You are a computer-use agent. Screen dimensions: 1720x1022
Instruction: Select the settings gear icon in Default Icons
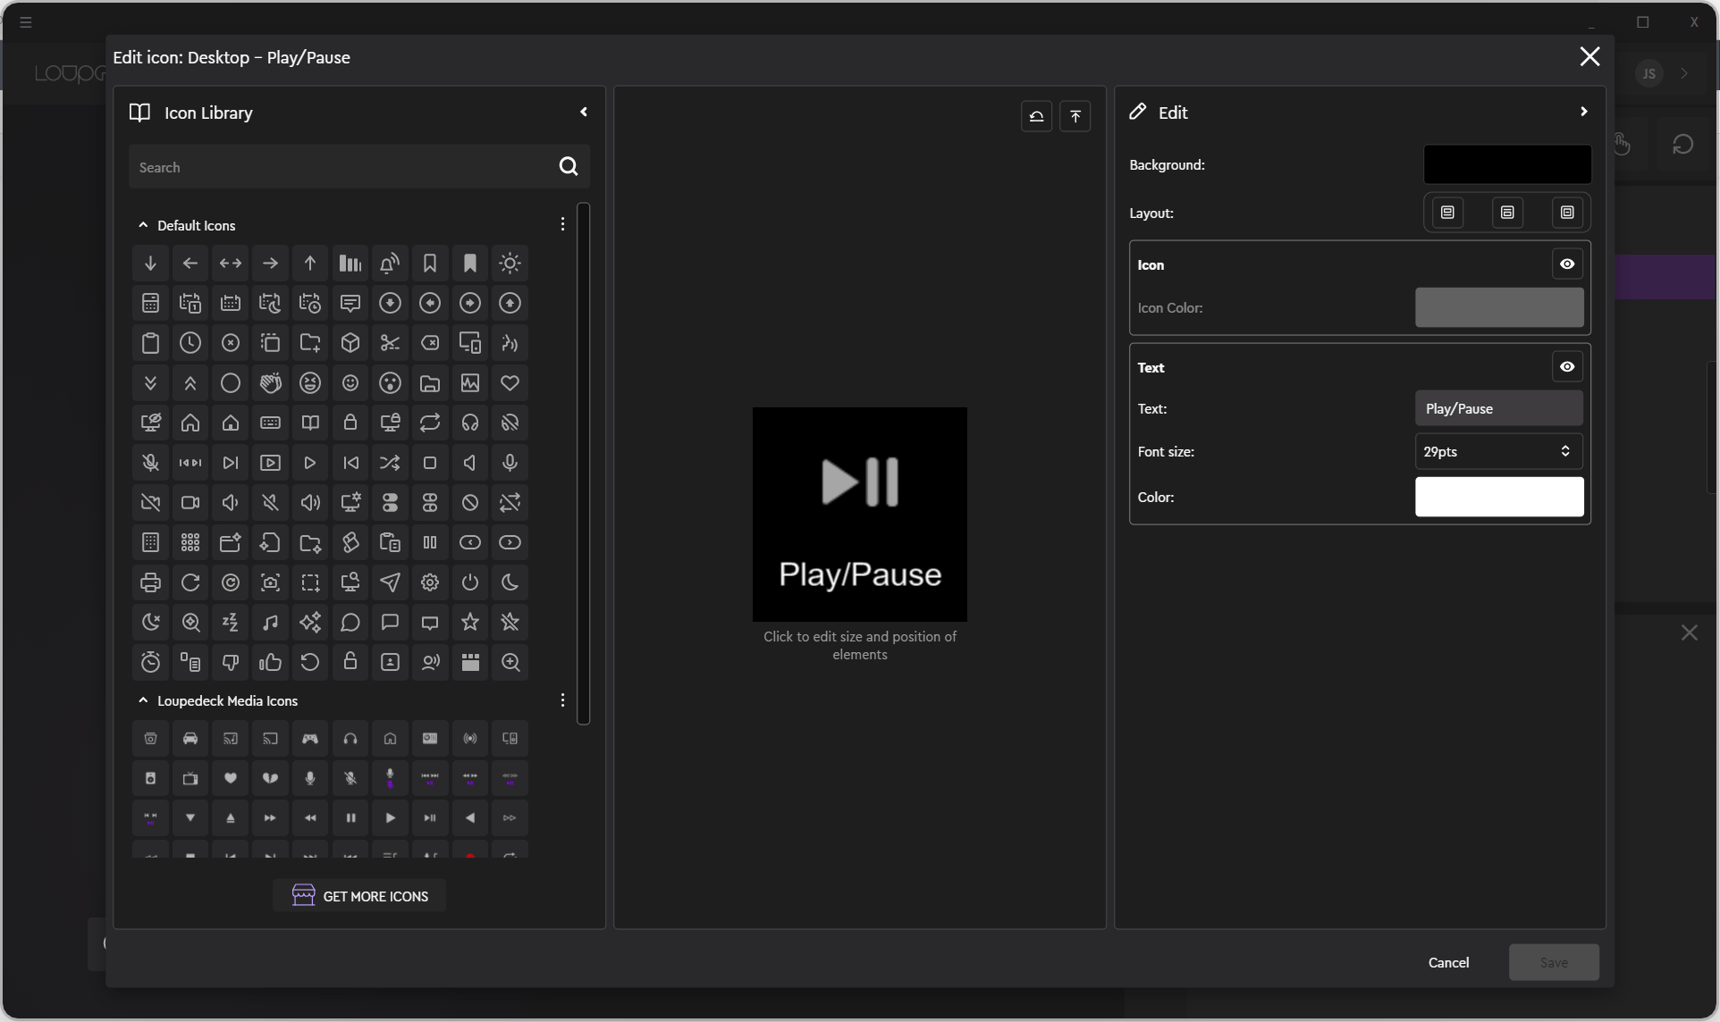click(430, 583)
